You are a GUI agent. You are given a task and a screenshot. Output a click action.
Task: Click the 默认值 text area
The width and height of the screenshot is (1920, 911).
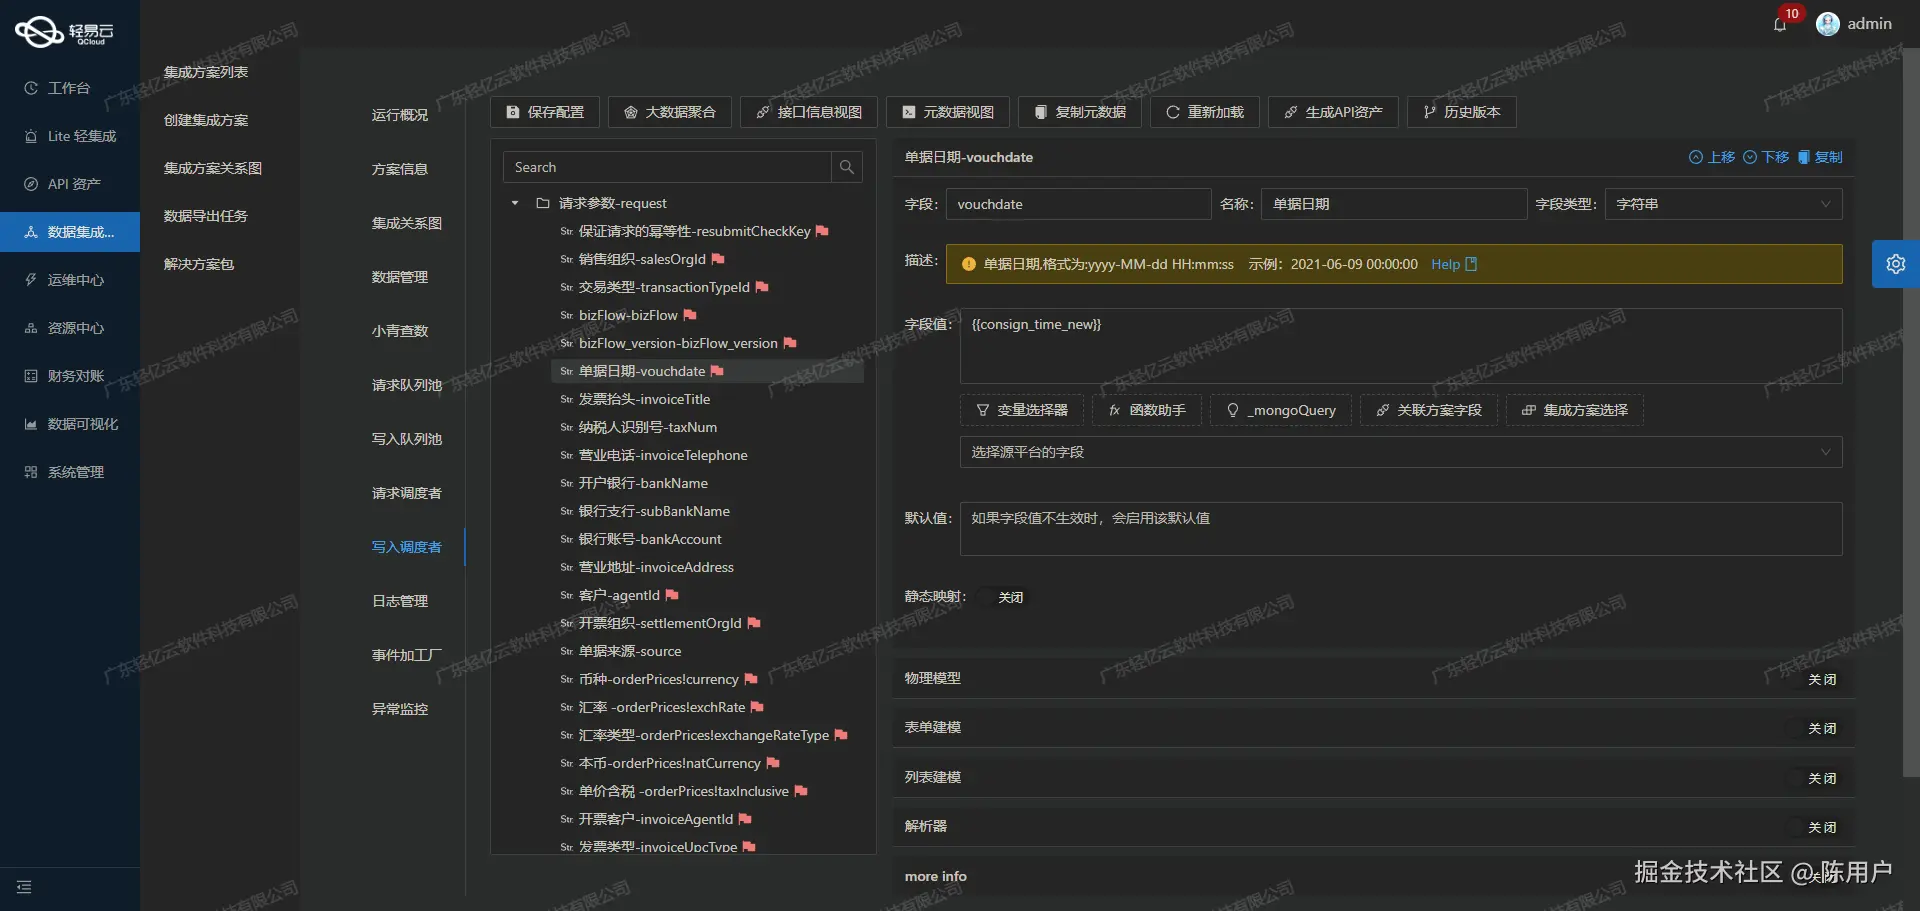[x=1401, y=529]
